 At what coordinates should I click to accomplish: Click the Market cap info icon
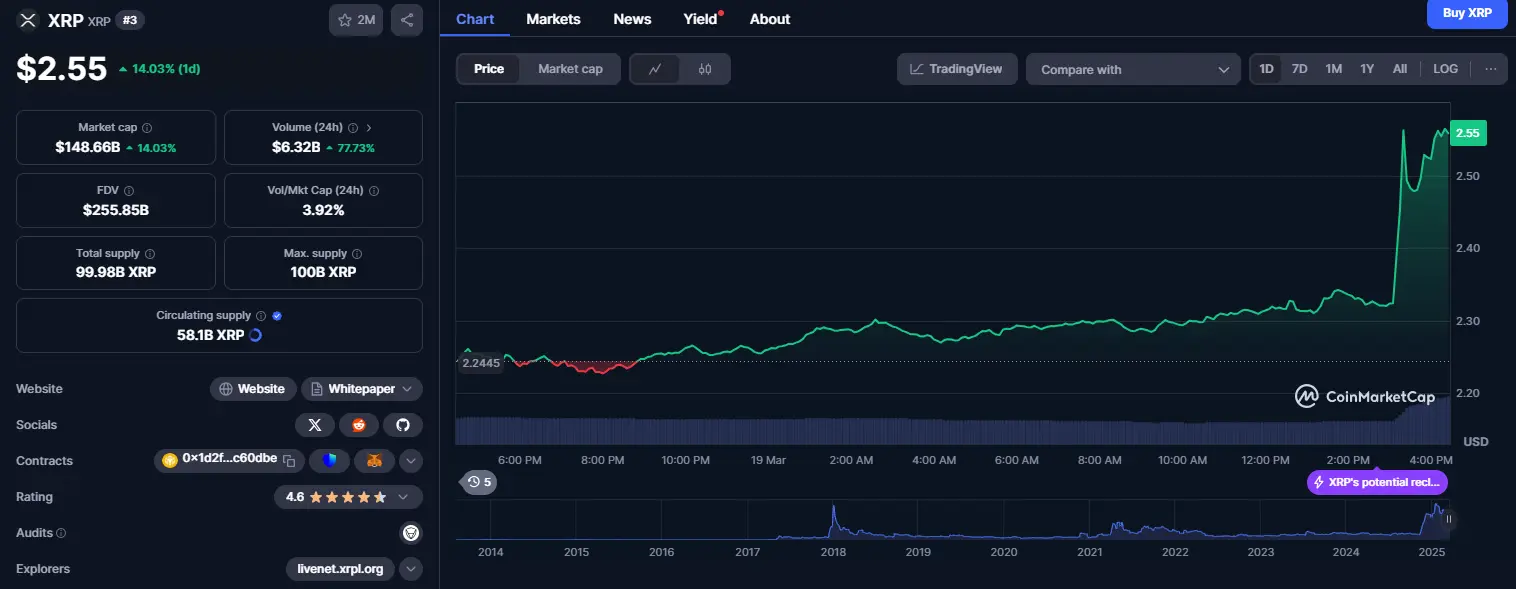point(147,128)
